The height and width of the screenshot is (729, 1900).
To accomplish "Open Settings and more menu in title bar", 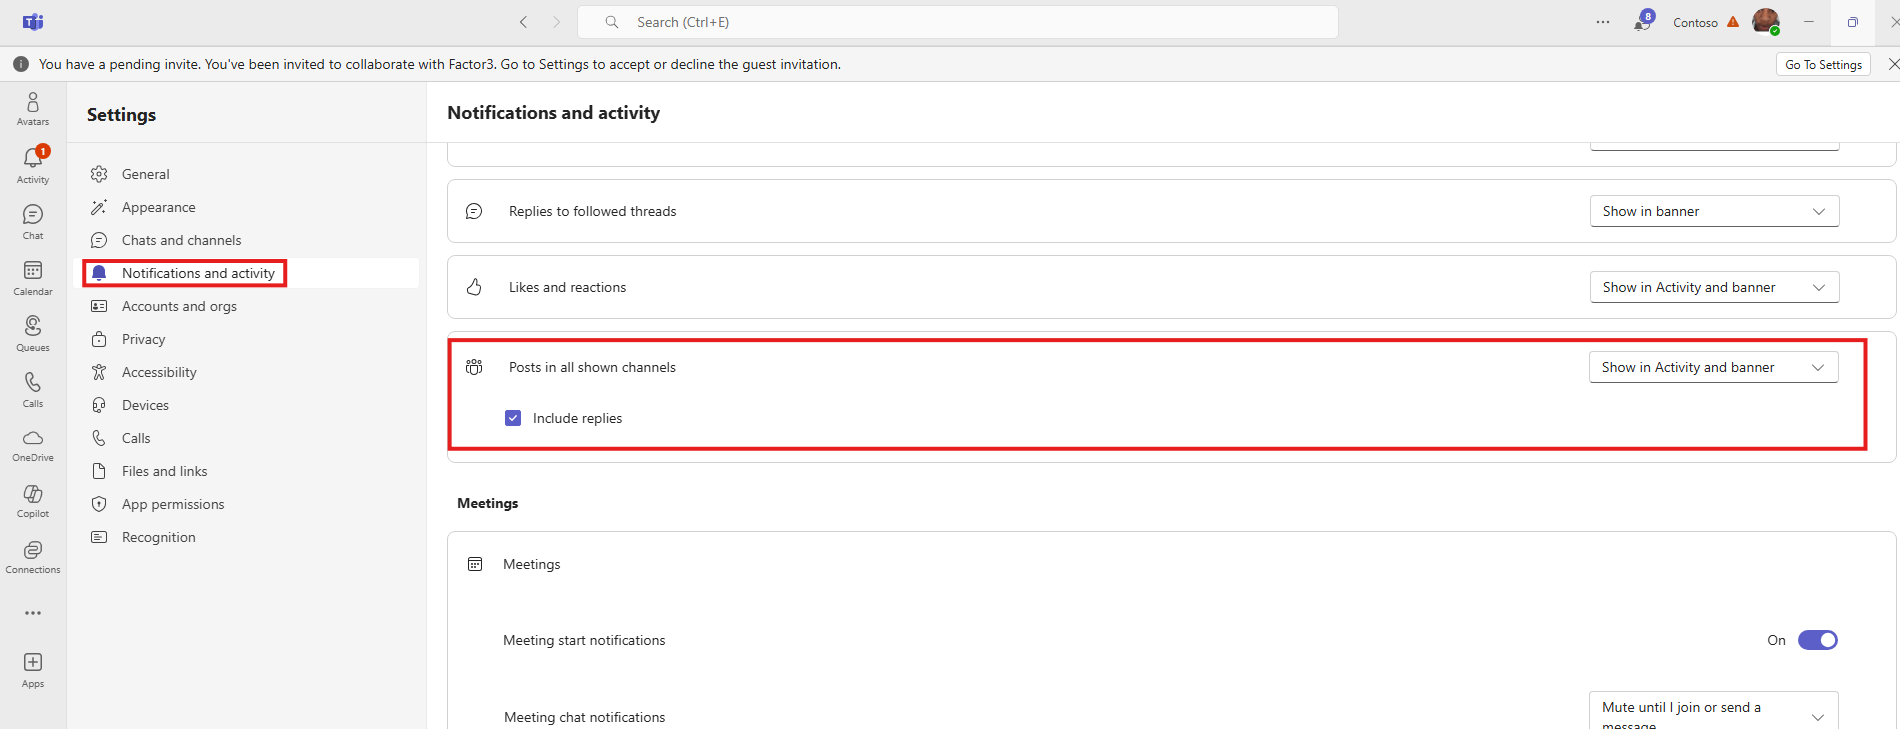I will pos(1603,22).
